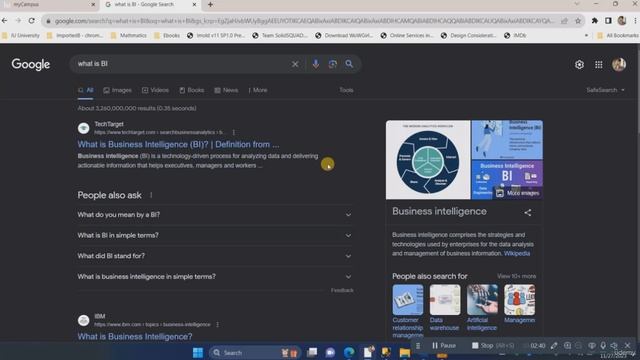Click the magnifying glass search button
640x360 pixels.
click(349, 64)
